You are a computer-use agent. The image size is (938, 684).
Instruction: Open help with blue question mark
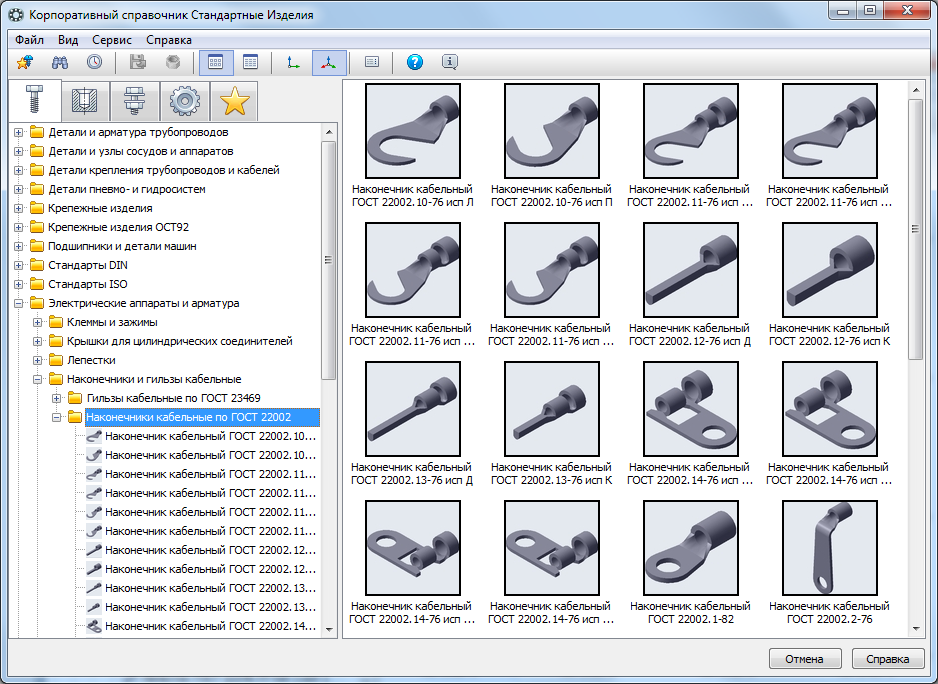pyautogui.click(x=415, y=62)
